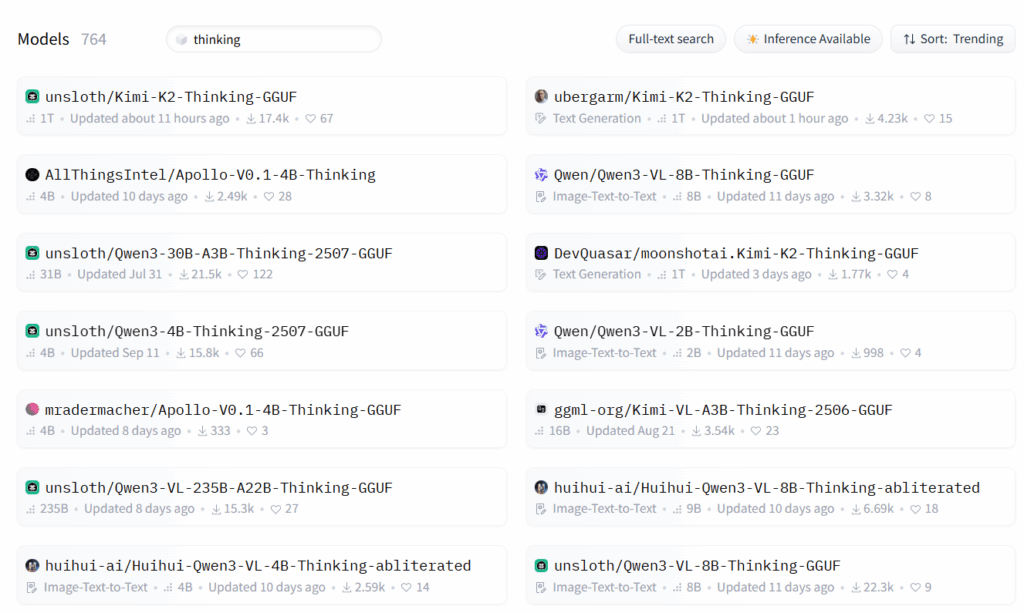Open unsloth/Qwen3-4B-Thinking-2507-GGUF model
The height and width of the screenshot is (613, 1024).
coord(197,331)
